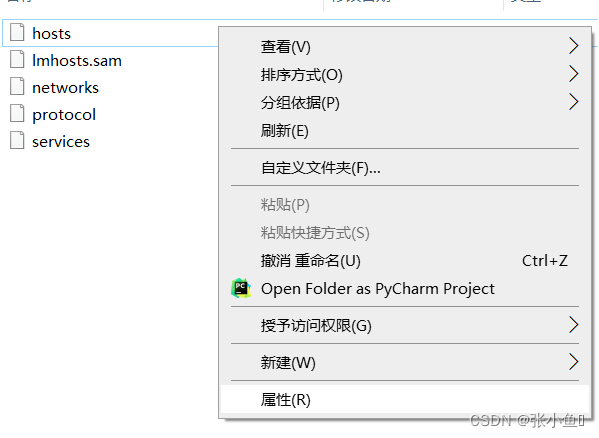Select the hosts file name

coord(52,34)
